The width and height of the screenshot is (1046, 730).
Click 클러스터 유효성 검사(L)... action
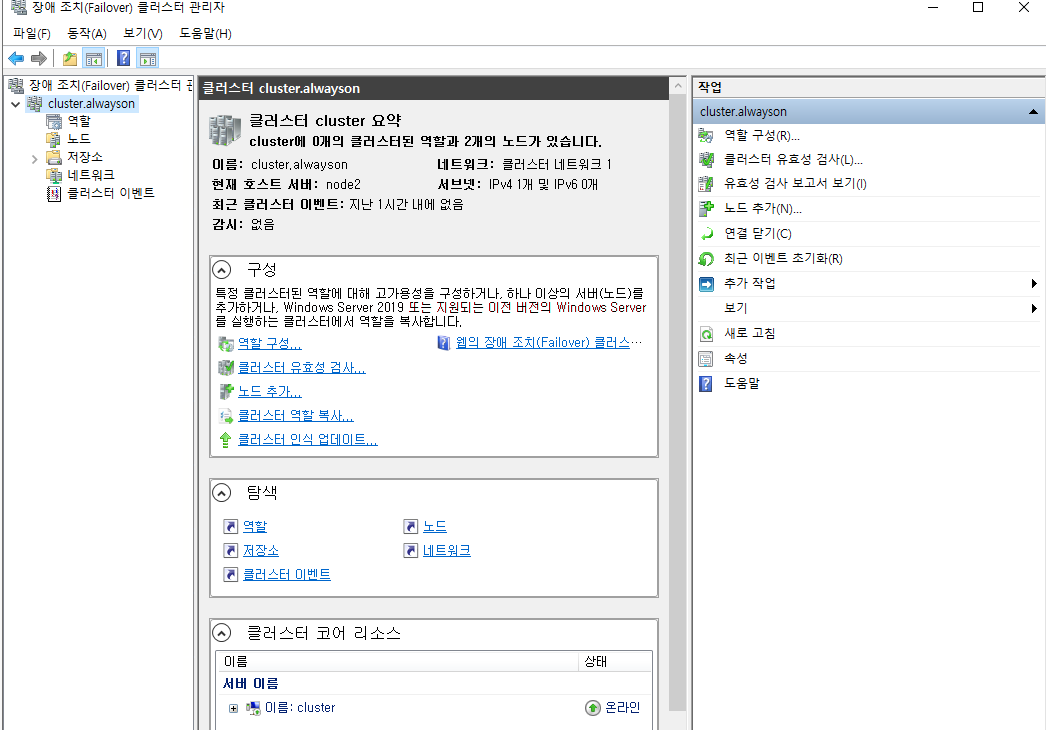pyautogui.click(x=793, y=159)
